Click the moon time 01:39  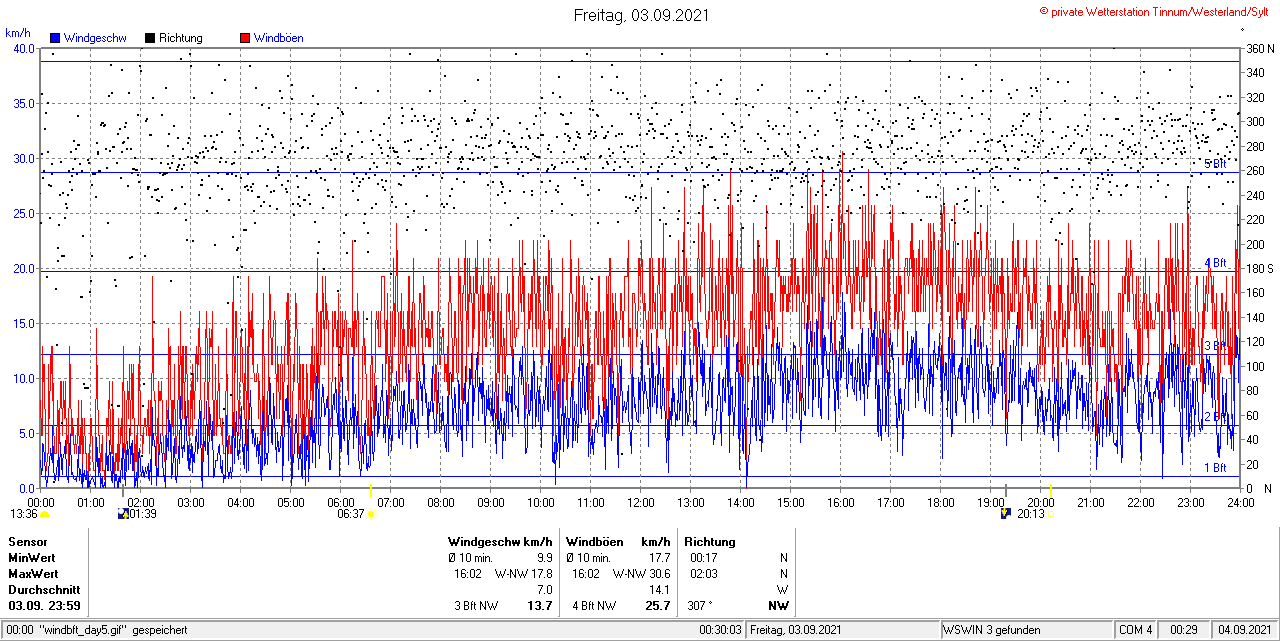click(144, 514)
